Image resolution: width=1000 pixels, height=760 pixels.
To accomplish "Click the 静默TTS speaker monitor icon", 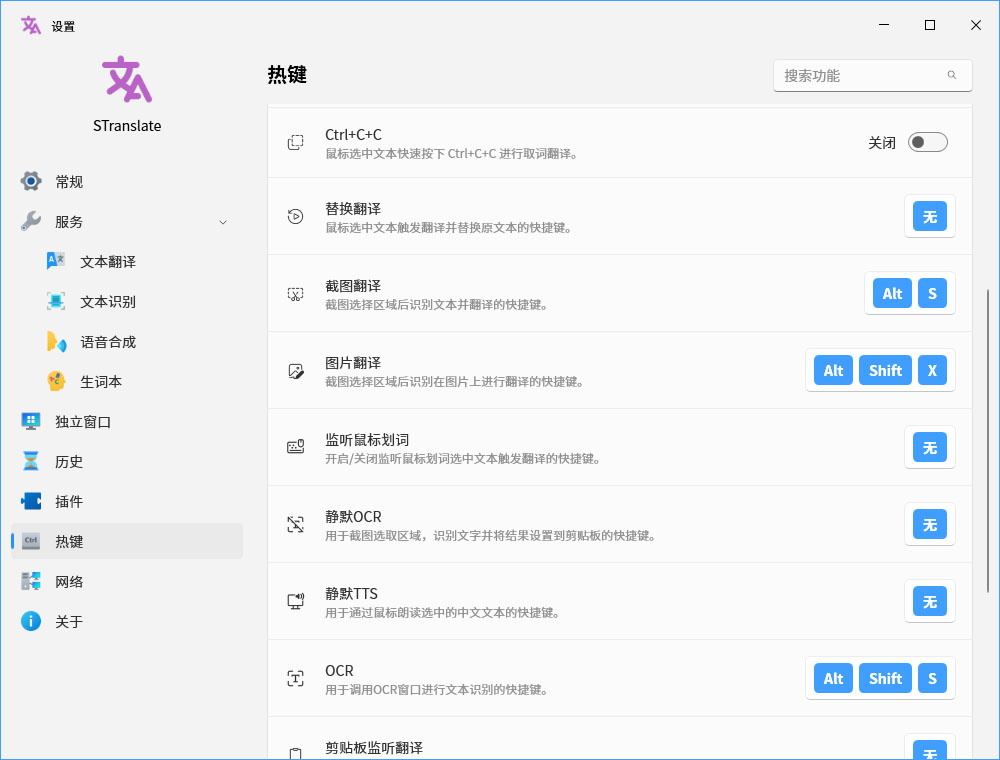I will [x=295, y=601].
